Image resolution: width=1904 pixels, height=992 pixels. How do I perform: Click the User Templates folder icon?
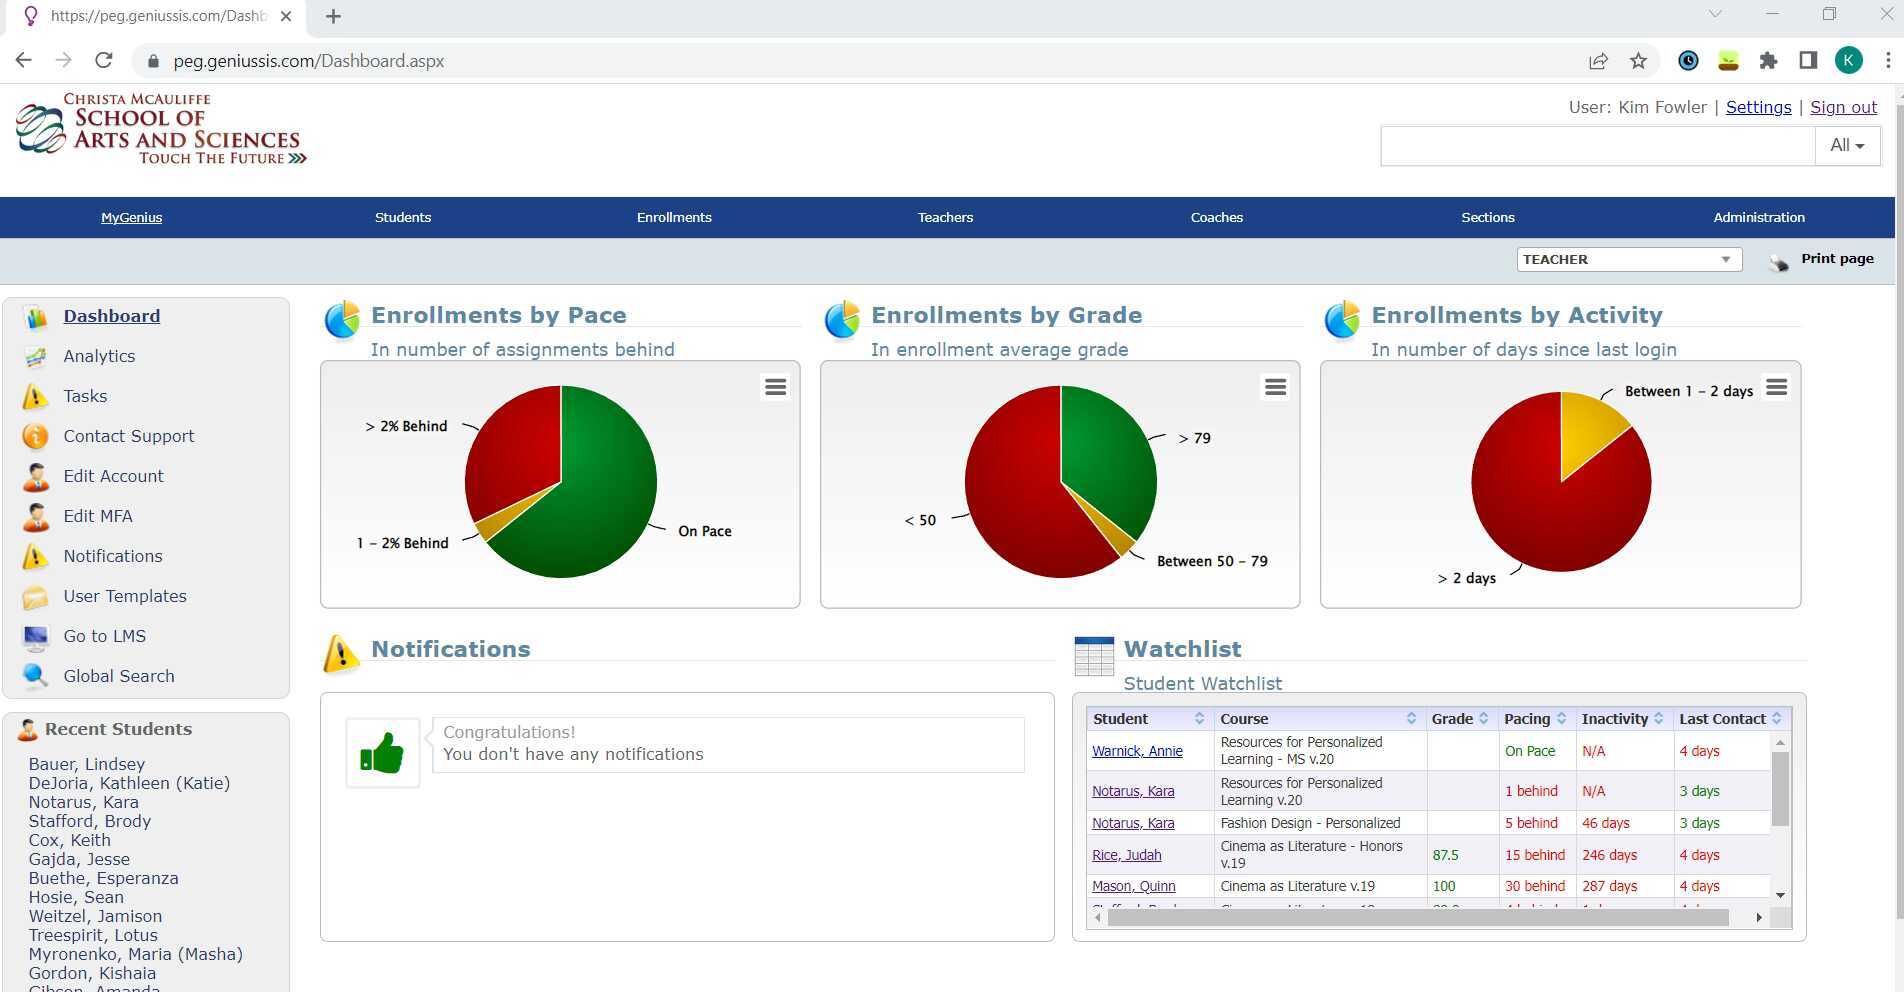pos(35,597)
